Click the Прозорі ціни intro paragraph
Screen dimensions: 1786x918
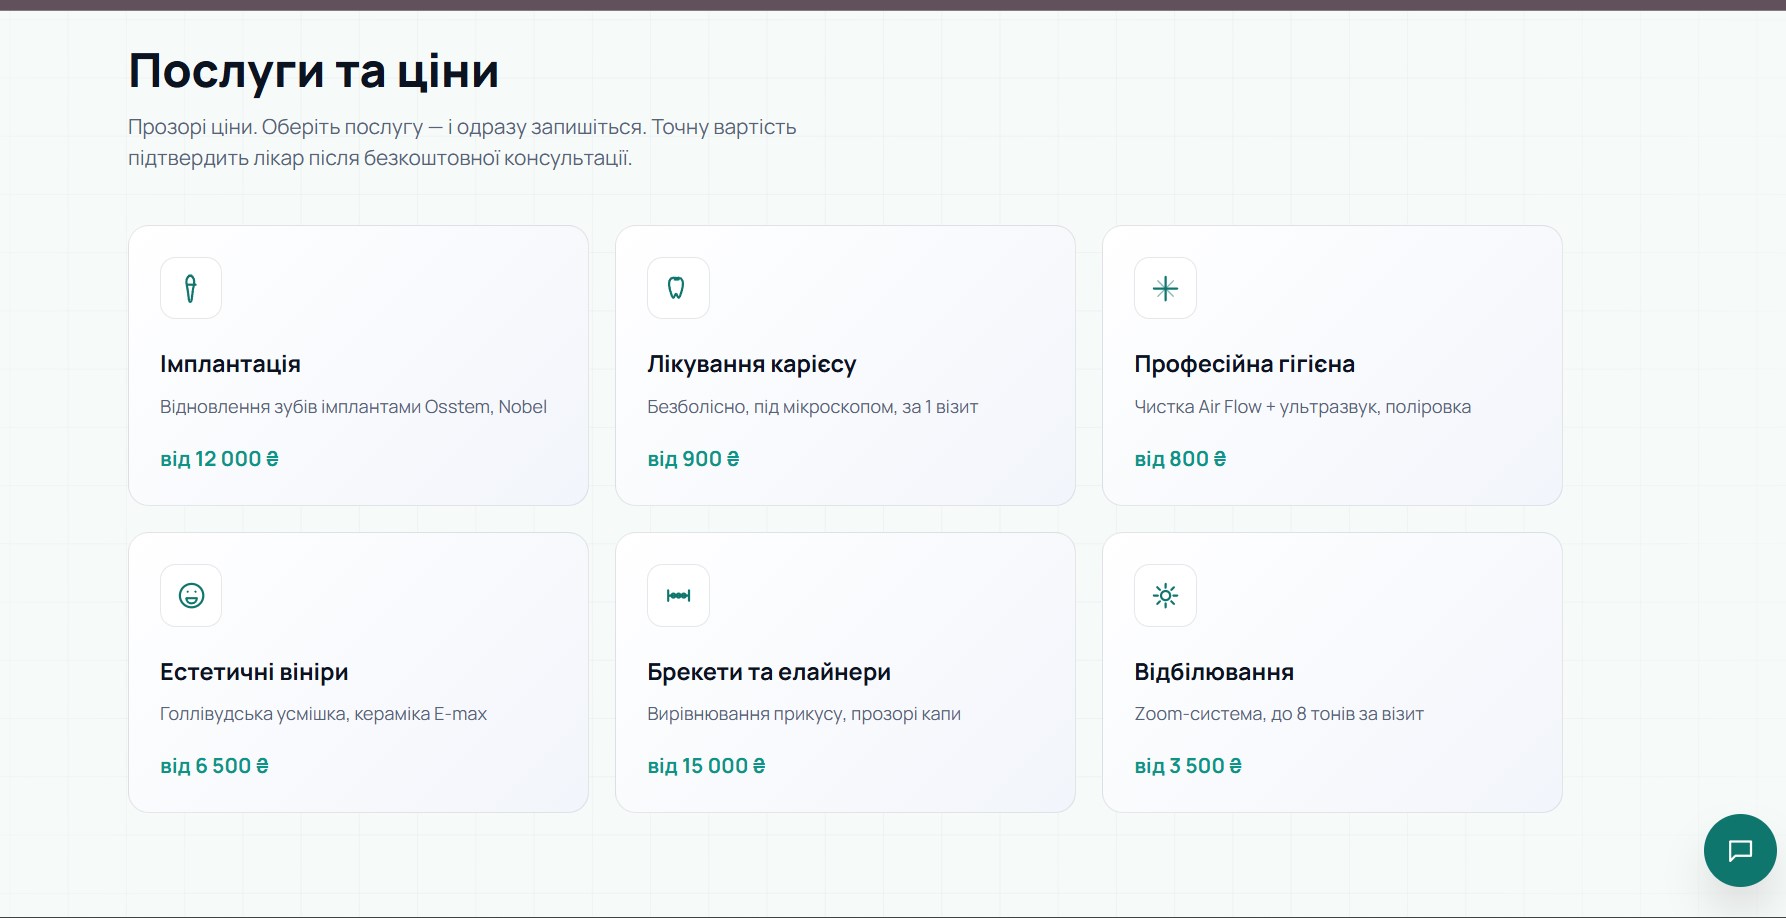462,142
